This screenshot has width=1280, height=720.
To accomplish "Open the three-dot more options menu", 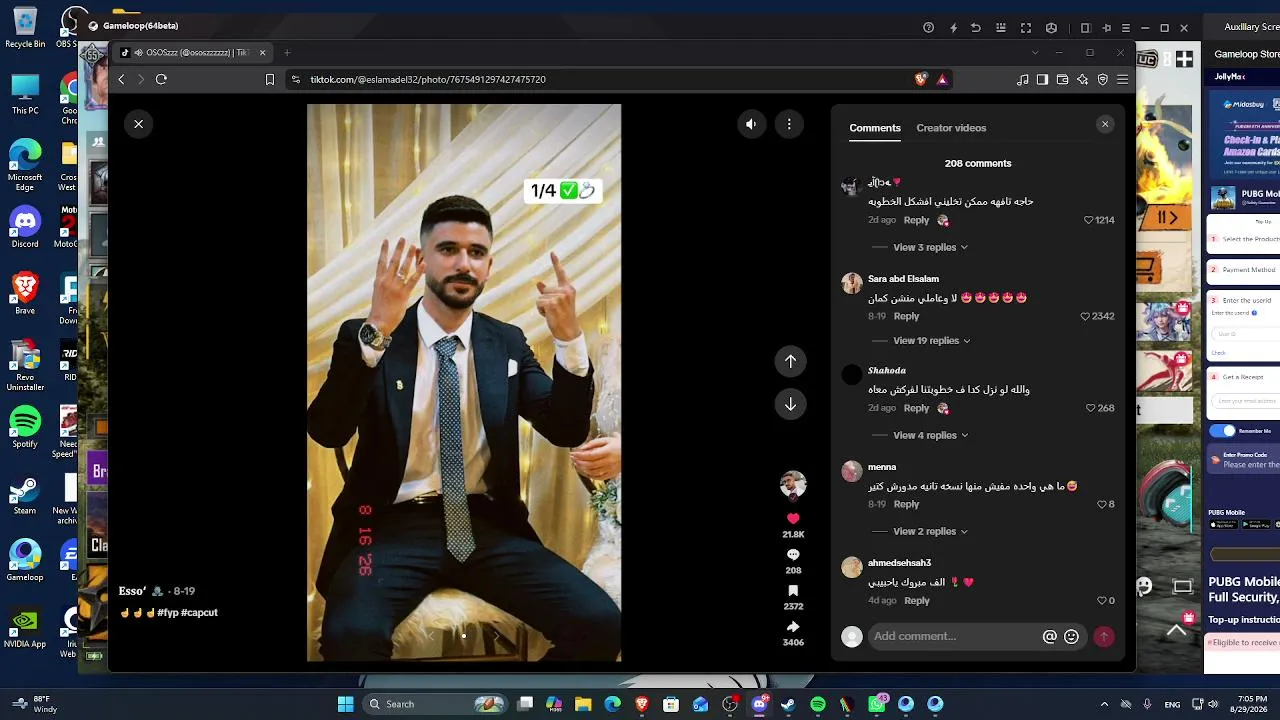I will click(789, 124).
